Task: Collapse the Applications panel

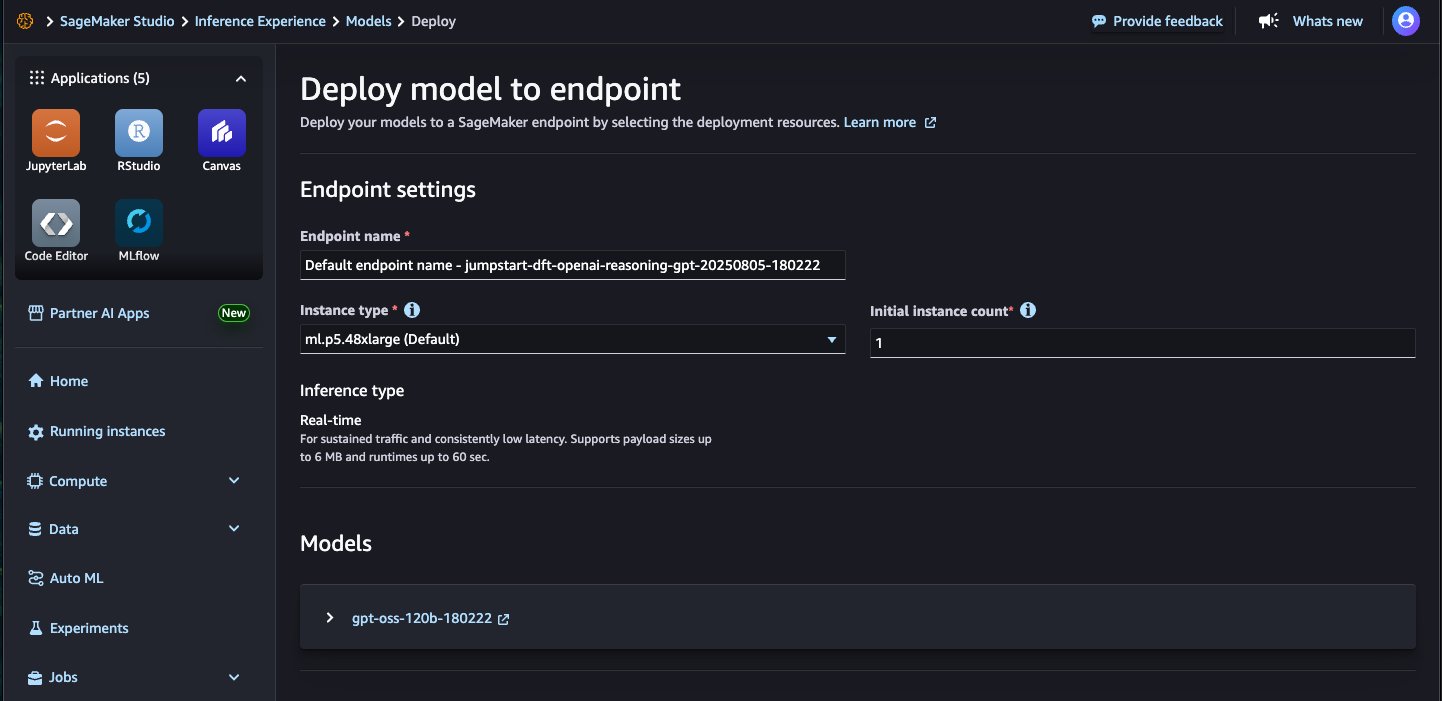Action: [240, 78]
